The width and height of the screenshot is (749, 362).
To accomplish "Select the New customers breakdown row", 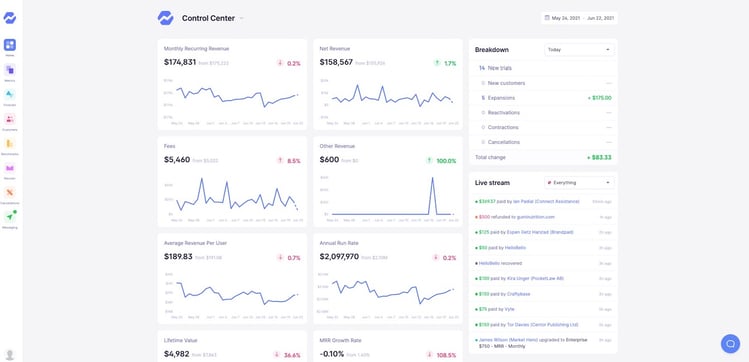I will click(543, 83).
